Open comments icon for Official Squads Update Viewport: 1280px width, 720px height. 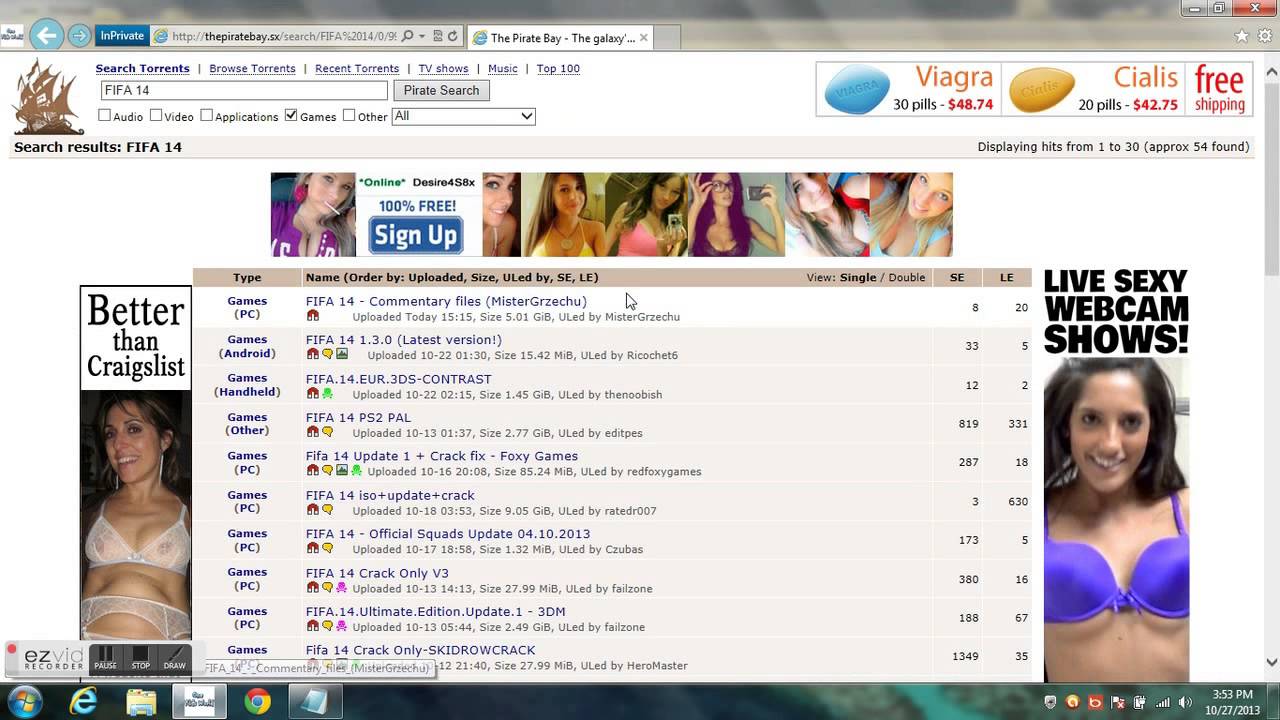[x=327, y=549]
